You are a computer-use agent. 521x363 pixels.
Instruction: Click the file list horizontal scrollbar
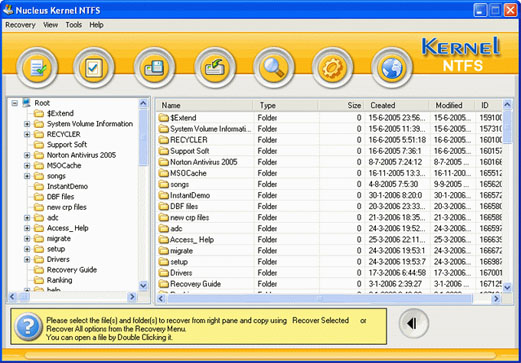[x=329, y=299]
